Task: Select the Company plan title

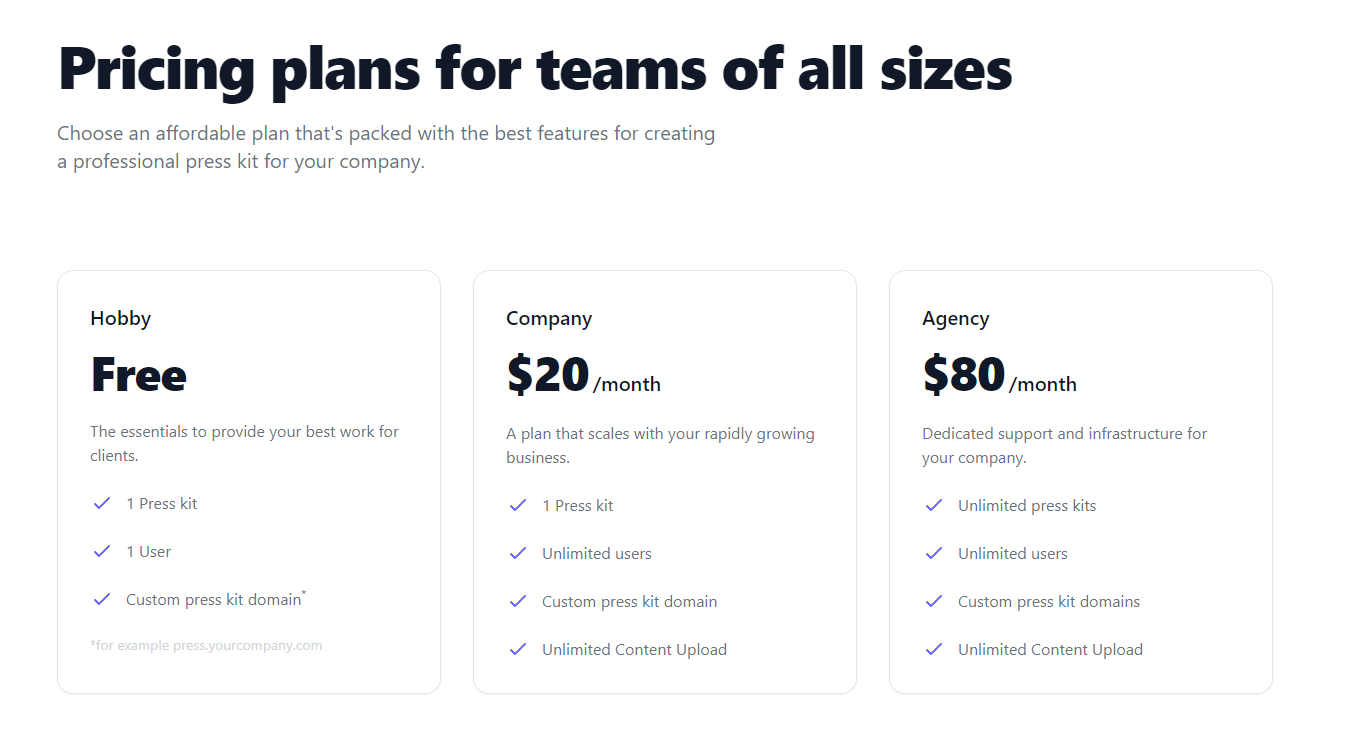Action: [x=549, y=319]
